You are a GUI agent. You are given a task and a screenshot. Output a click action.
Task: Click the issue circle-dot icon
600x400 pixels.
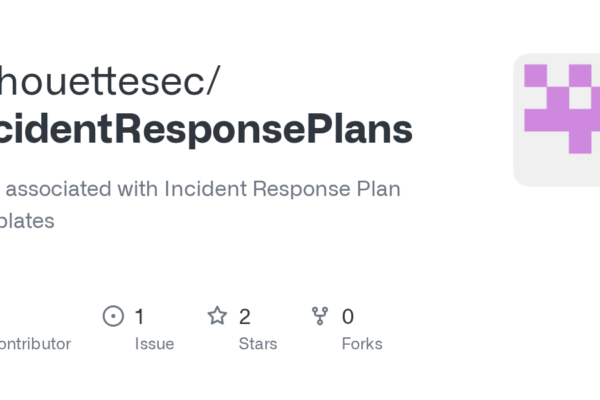pos(114,317)
